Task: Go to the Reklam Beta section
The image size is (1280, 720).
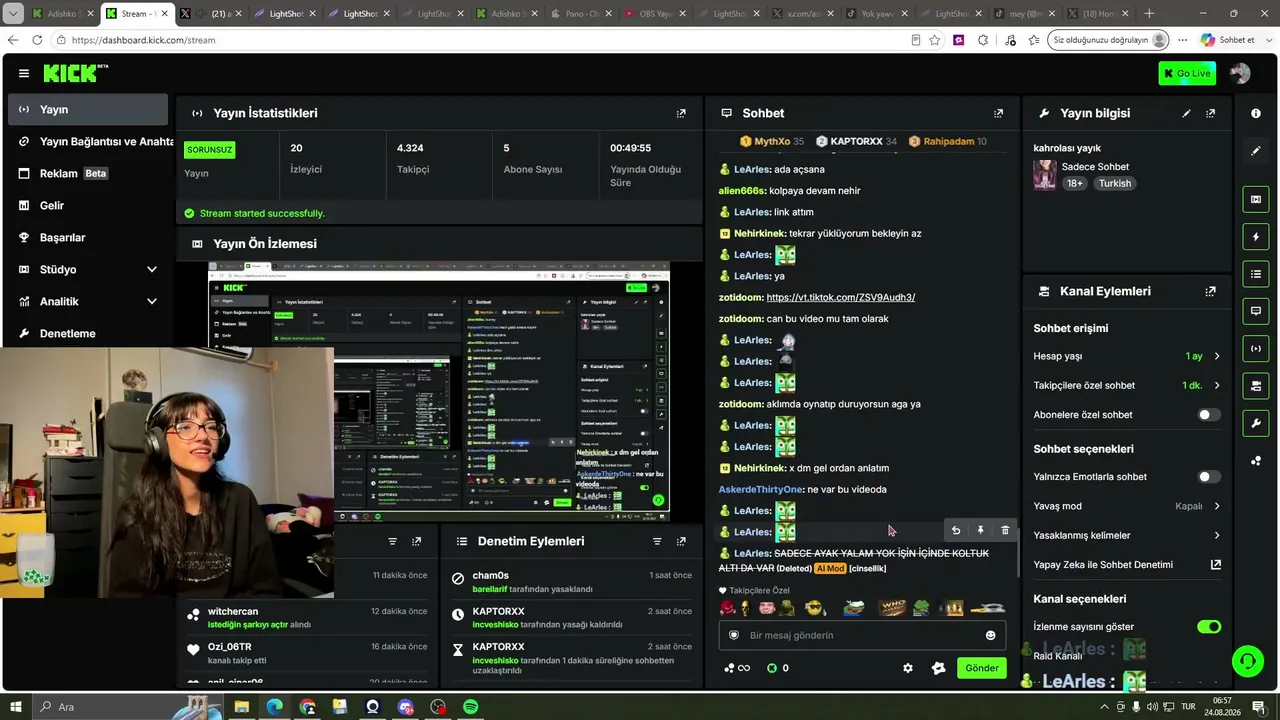Action: 88,173
